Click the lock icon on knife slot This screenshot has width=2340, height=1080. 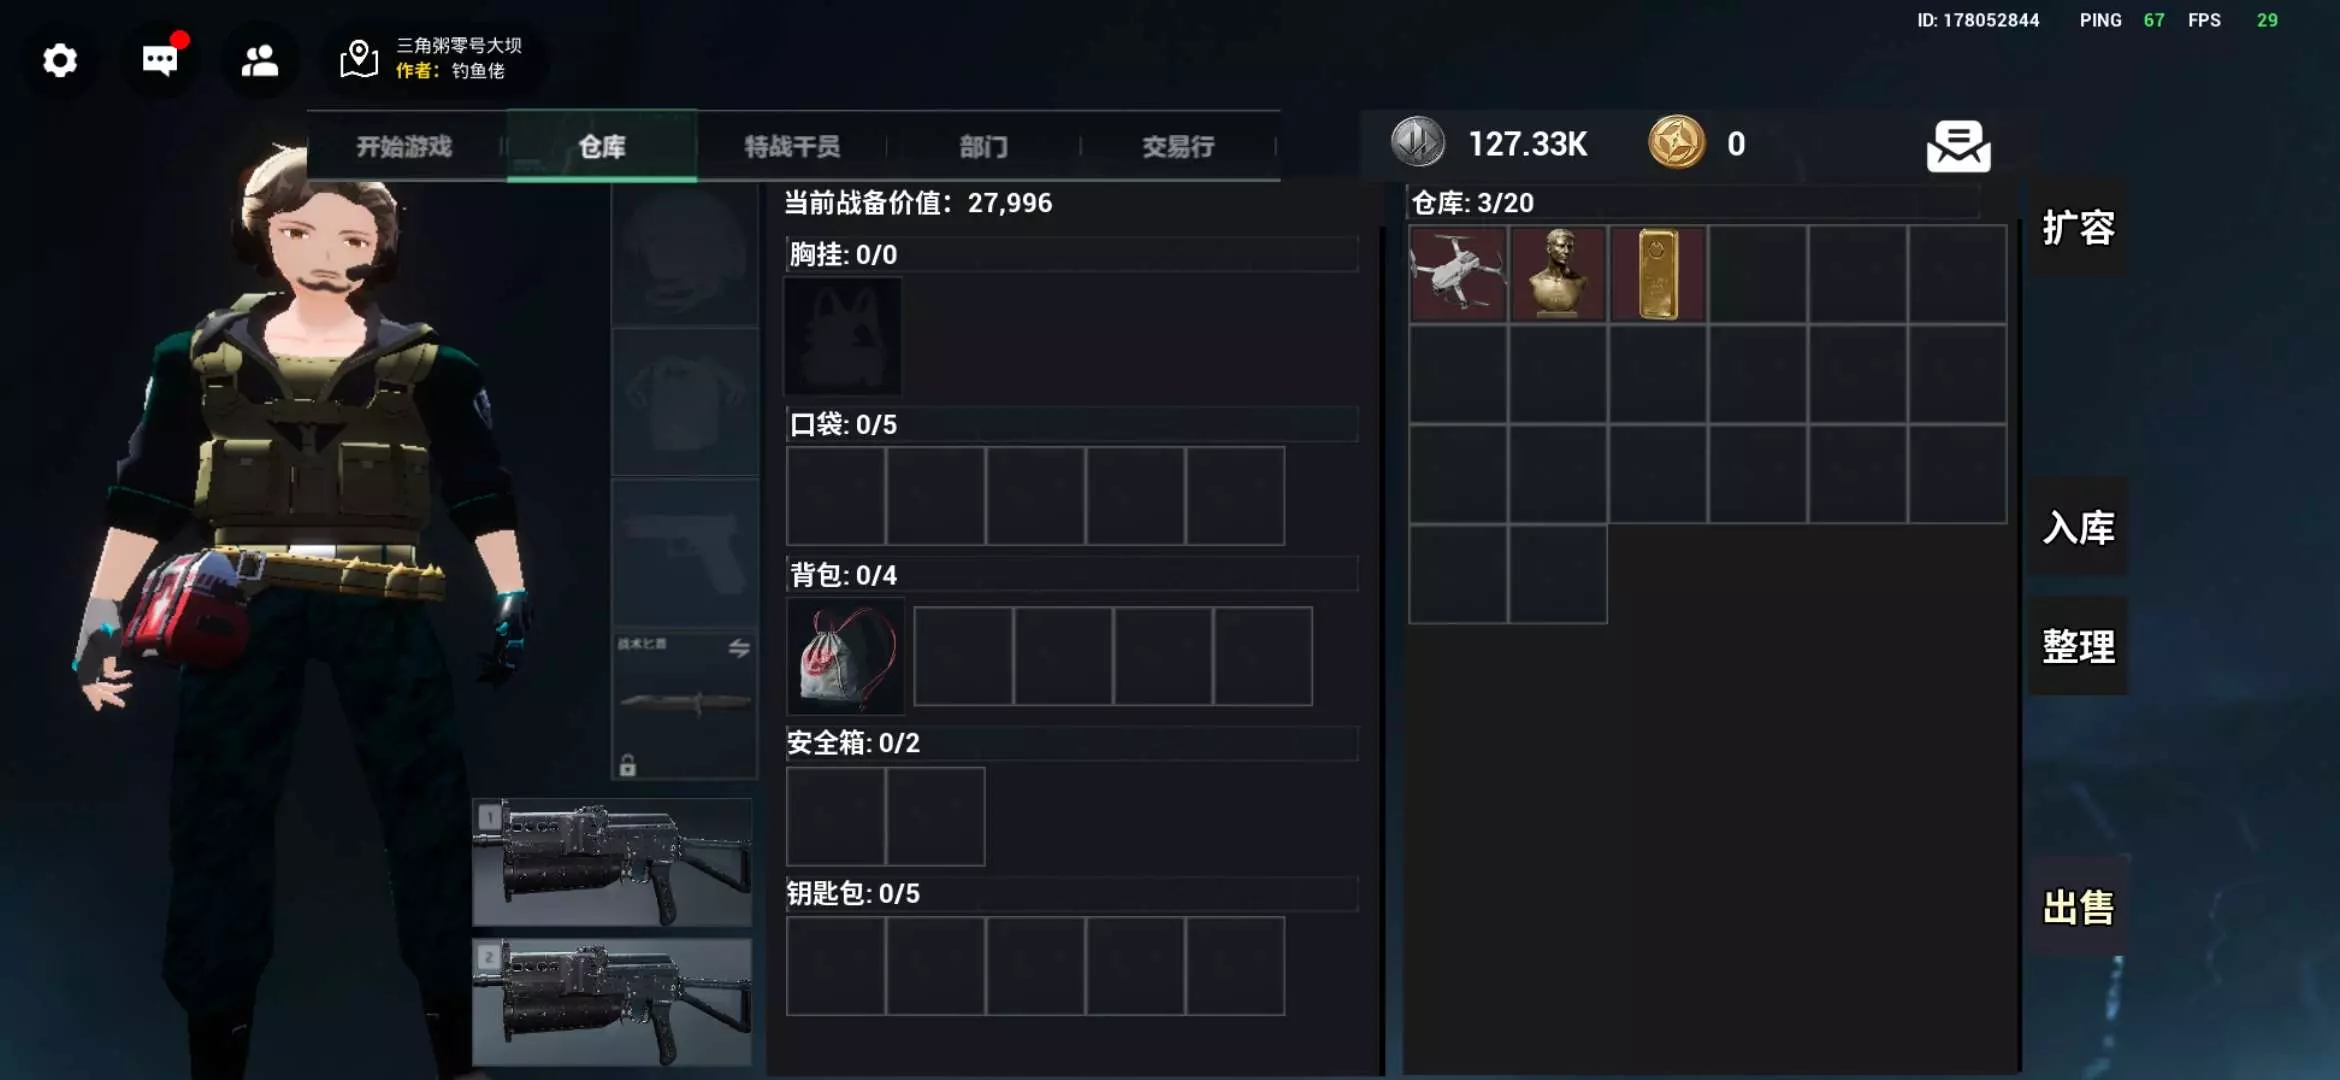[627, 765]
